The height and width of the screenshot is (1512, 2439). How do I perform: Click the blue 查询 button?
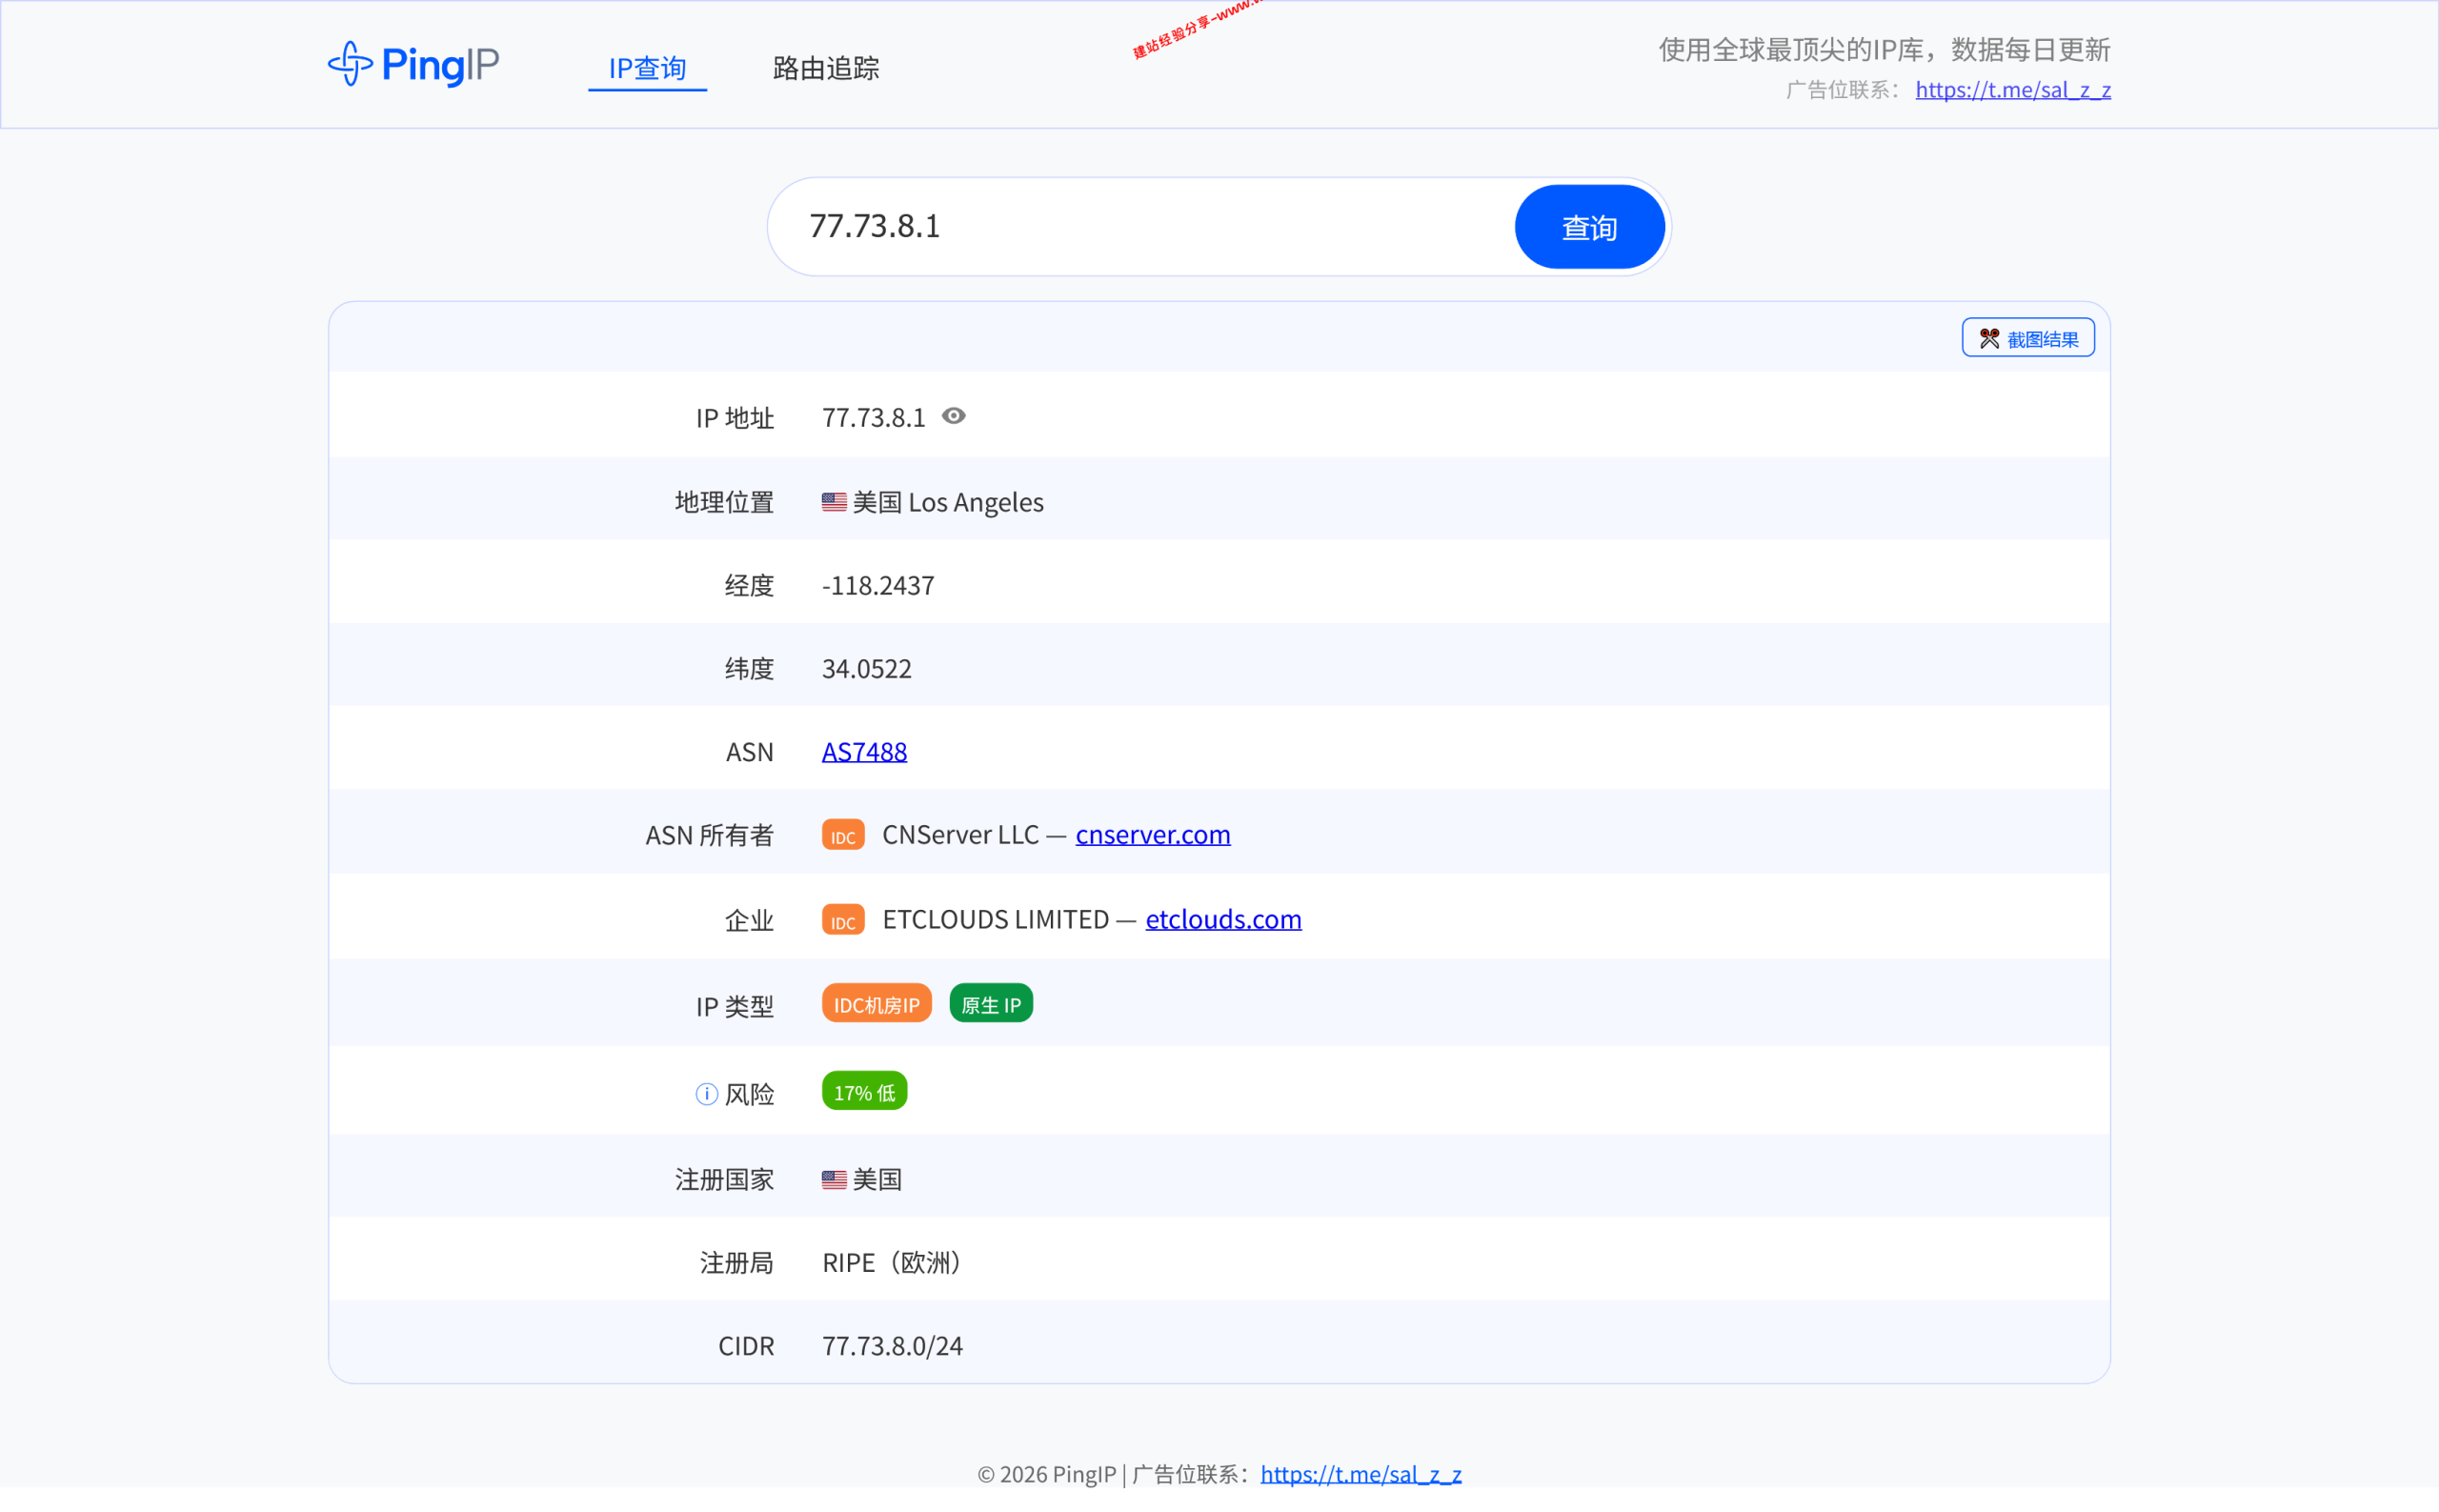click(x=1589, y=227)
